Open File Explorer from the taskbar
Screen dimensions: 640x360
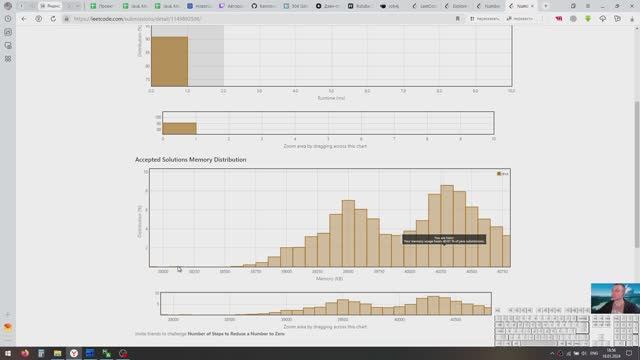(58, 353)
